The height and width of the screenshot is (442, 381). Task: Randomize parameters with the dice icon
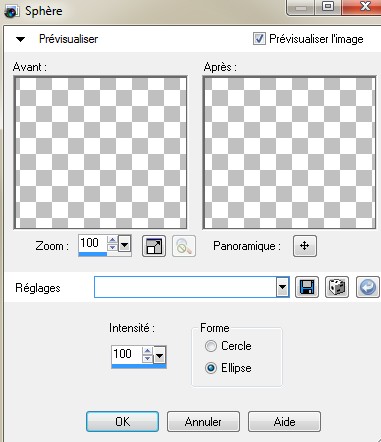[x=337, y=287]
